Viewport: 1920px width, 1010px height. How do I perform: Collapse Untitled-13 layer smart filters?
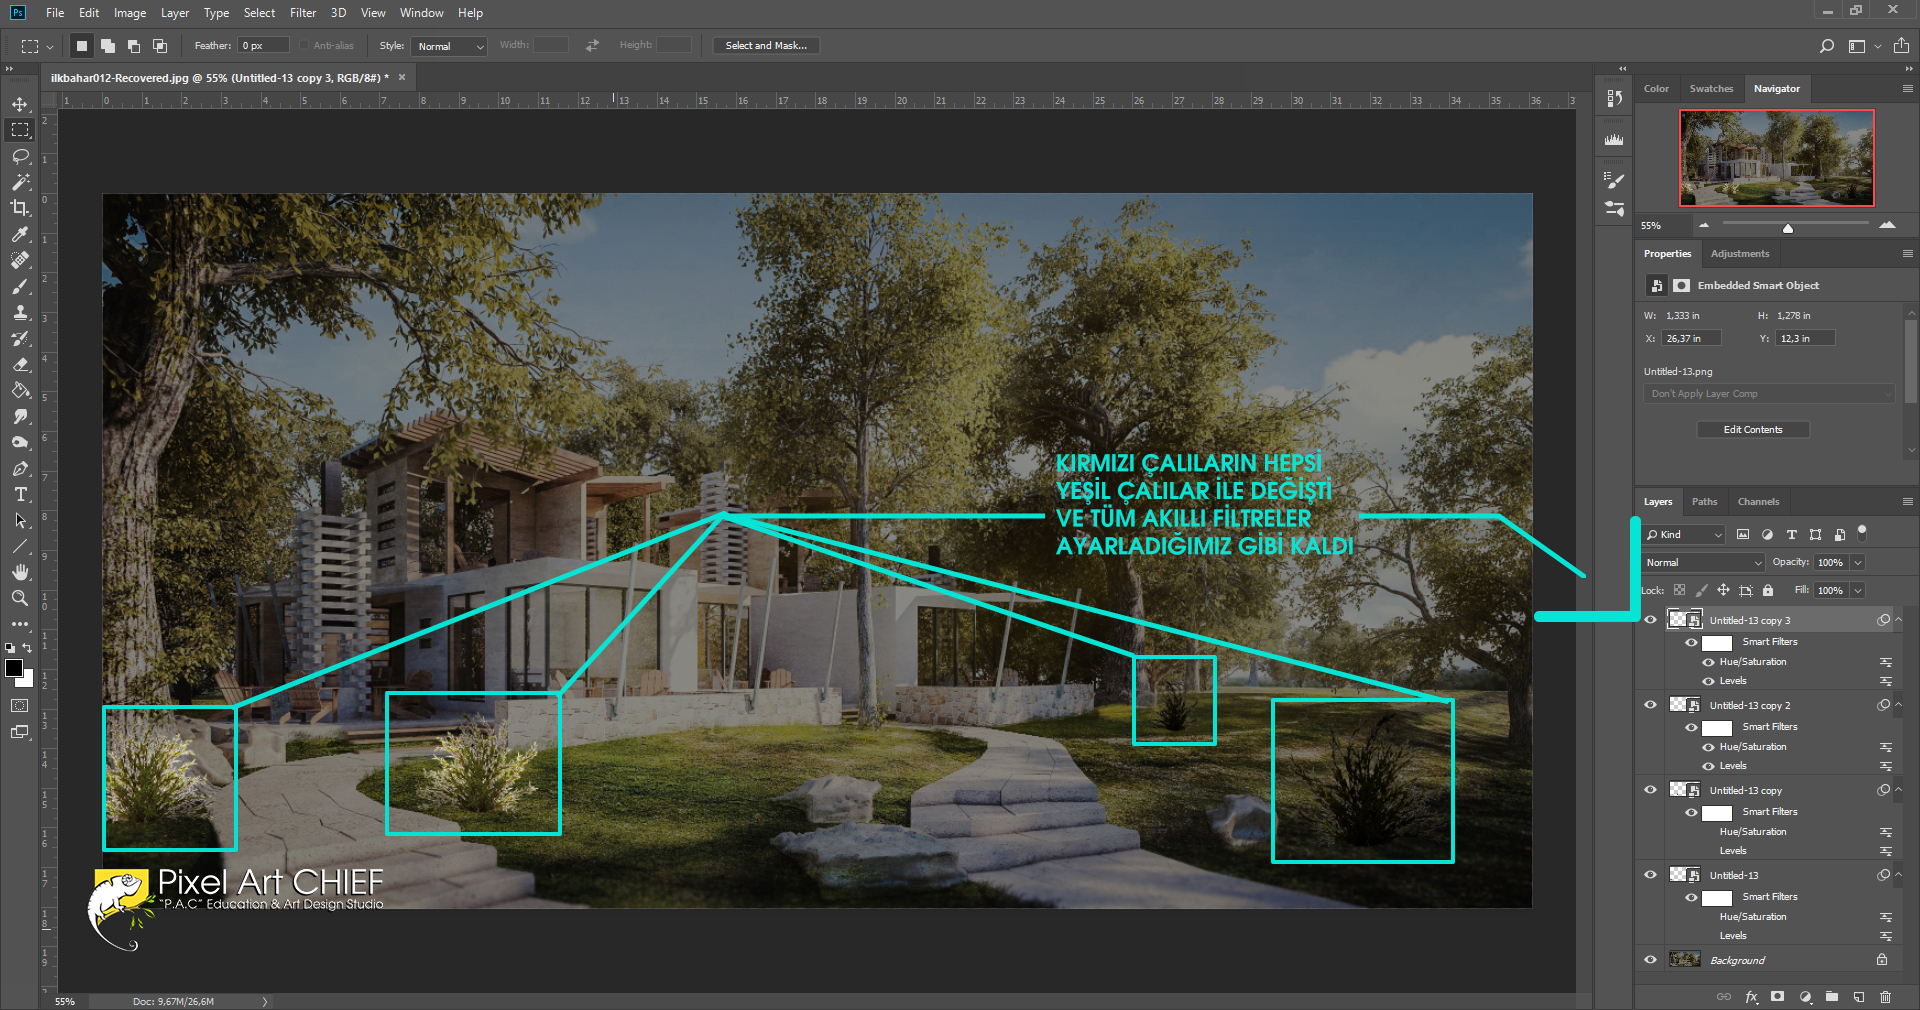tap(1898, 875)
